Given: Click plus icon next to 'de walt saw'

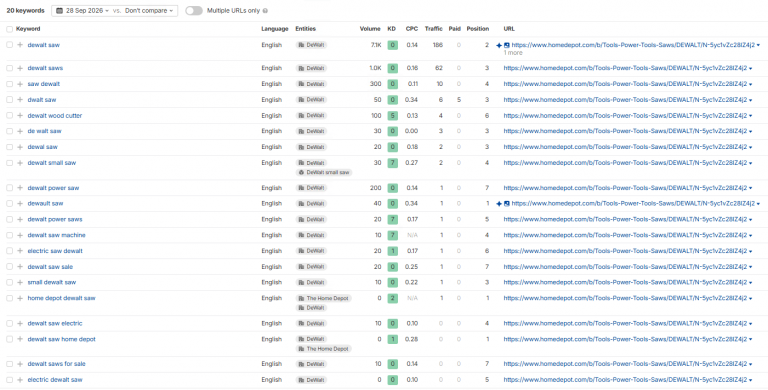Looking at the screenshot, I should click(20, 131).
